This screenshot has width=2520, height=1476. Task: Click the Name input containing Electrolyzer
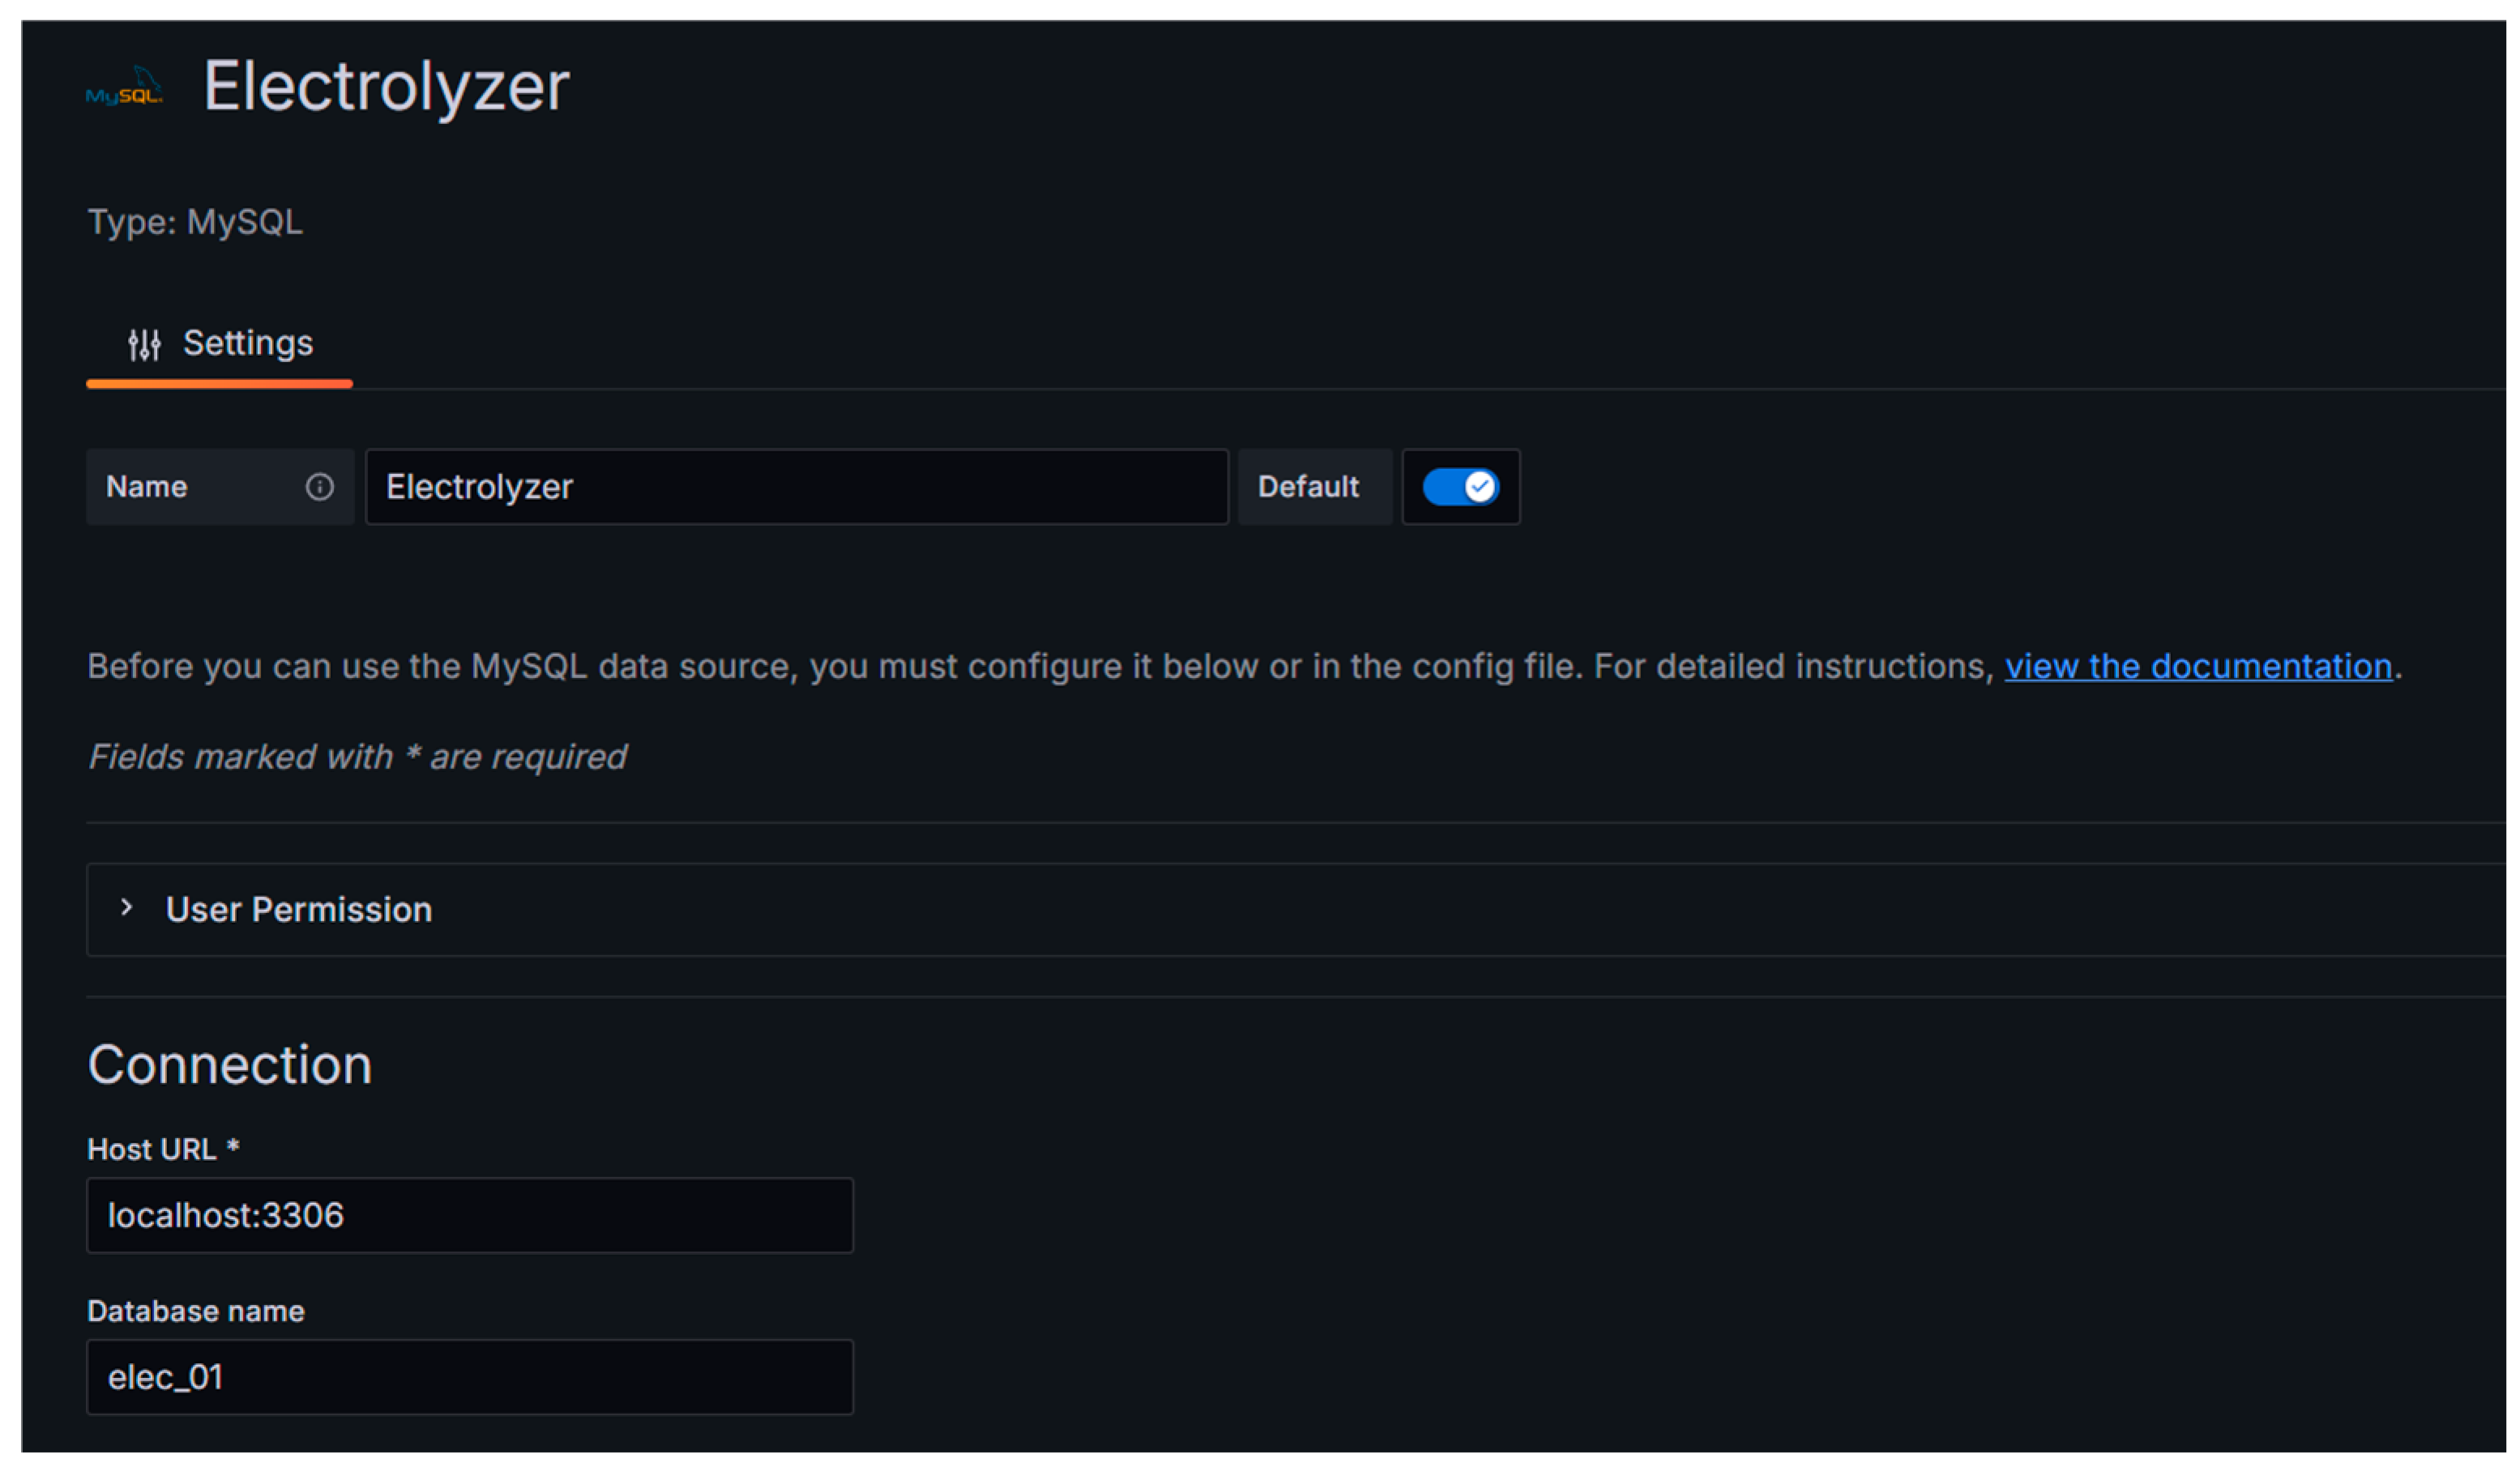click(x=797, y=487)
